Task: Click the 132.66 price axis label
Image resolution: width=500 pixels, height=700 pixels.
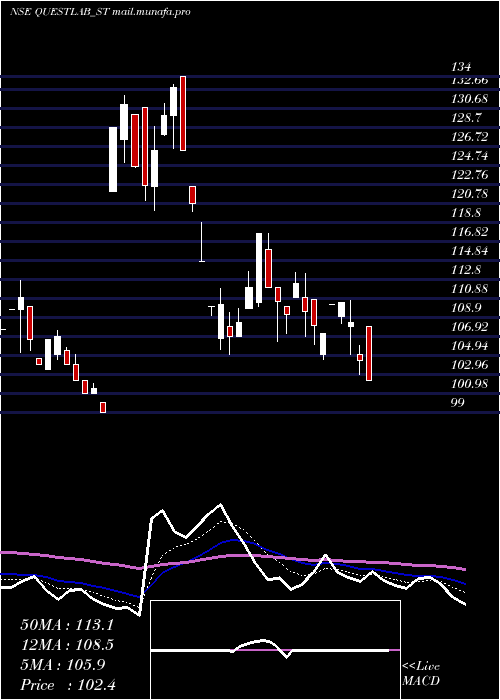Action: click(470, 81)
